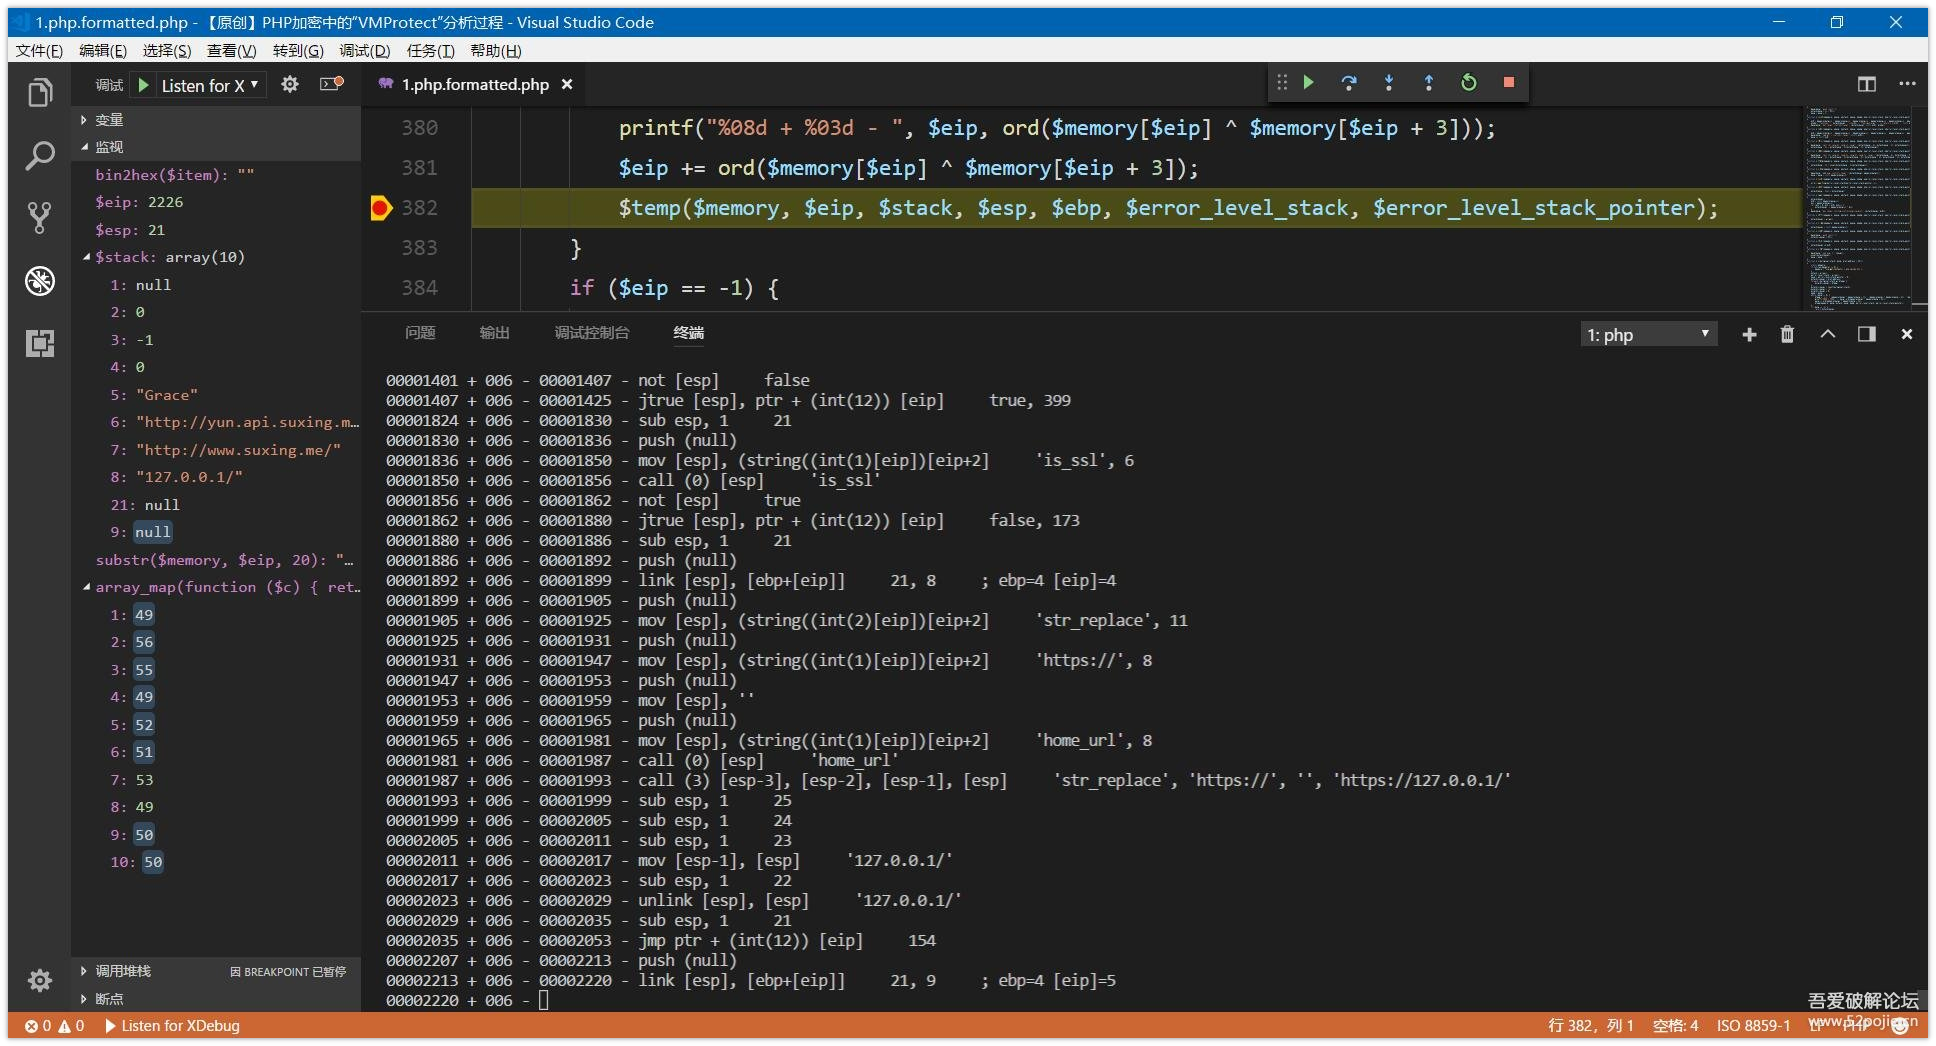1936x1046 pixels.
Task: Open the Manage gear at sidebar bottom
Action: 40,980
